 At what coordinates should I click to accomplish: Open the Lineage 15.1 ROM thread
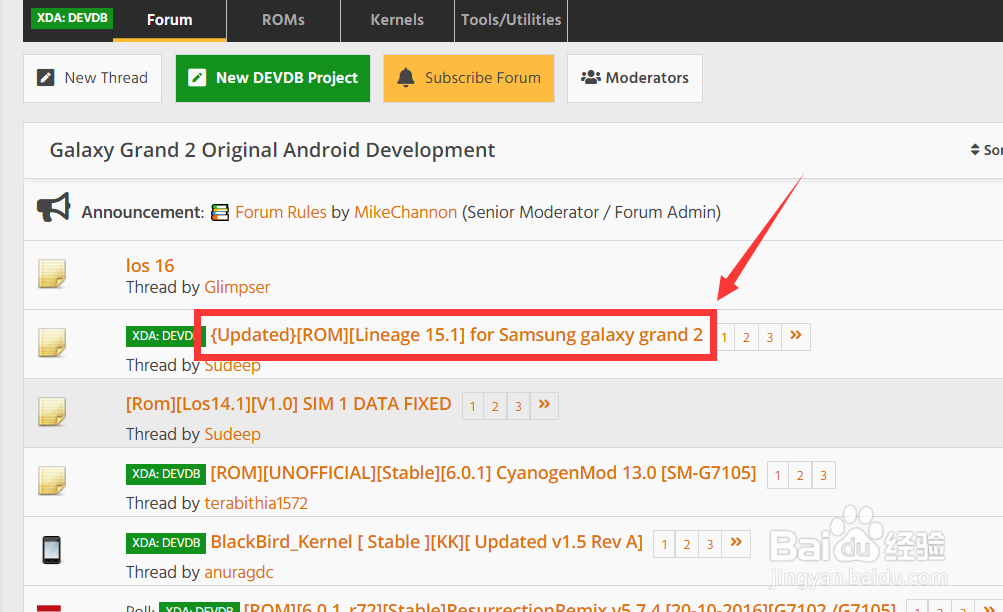pyautogui.click(x=456, y=335)
